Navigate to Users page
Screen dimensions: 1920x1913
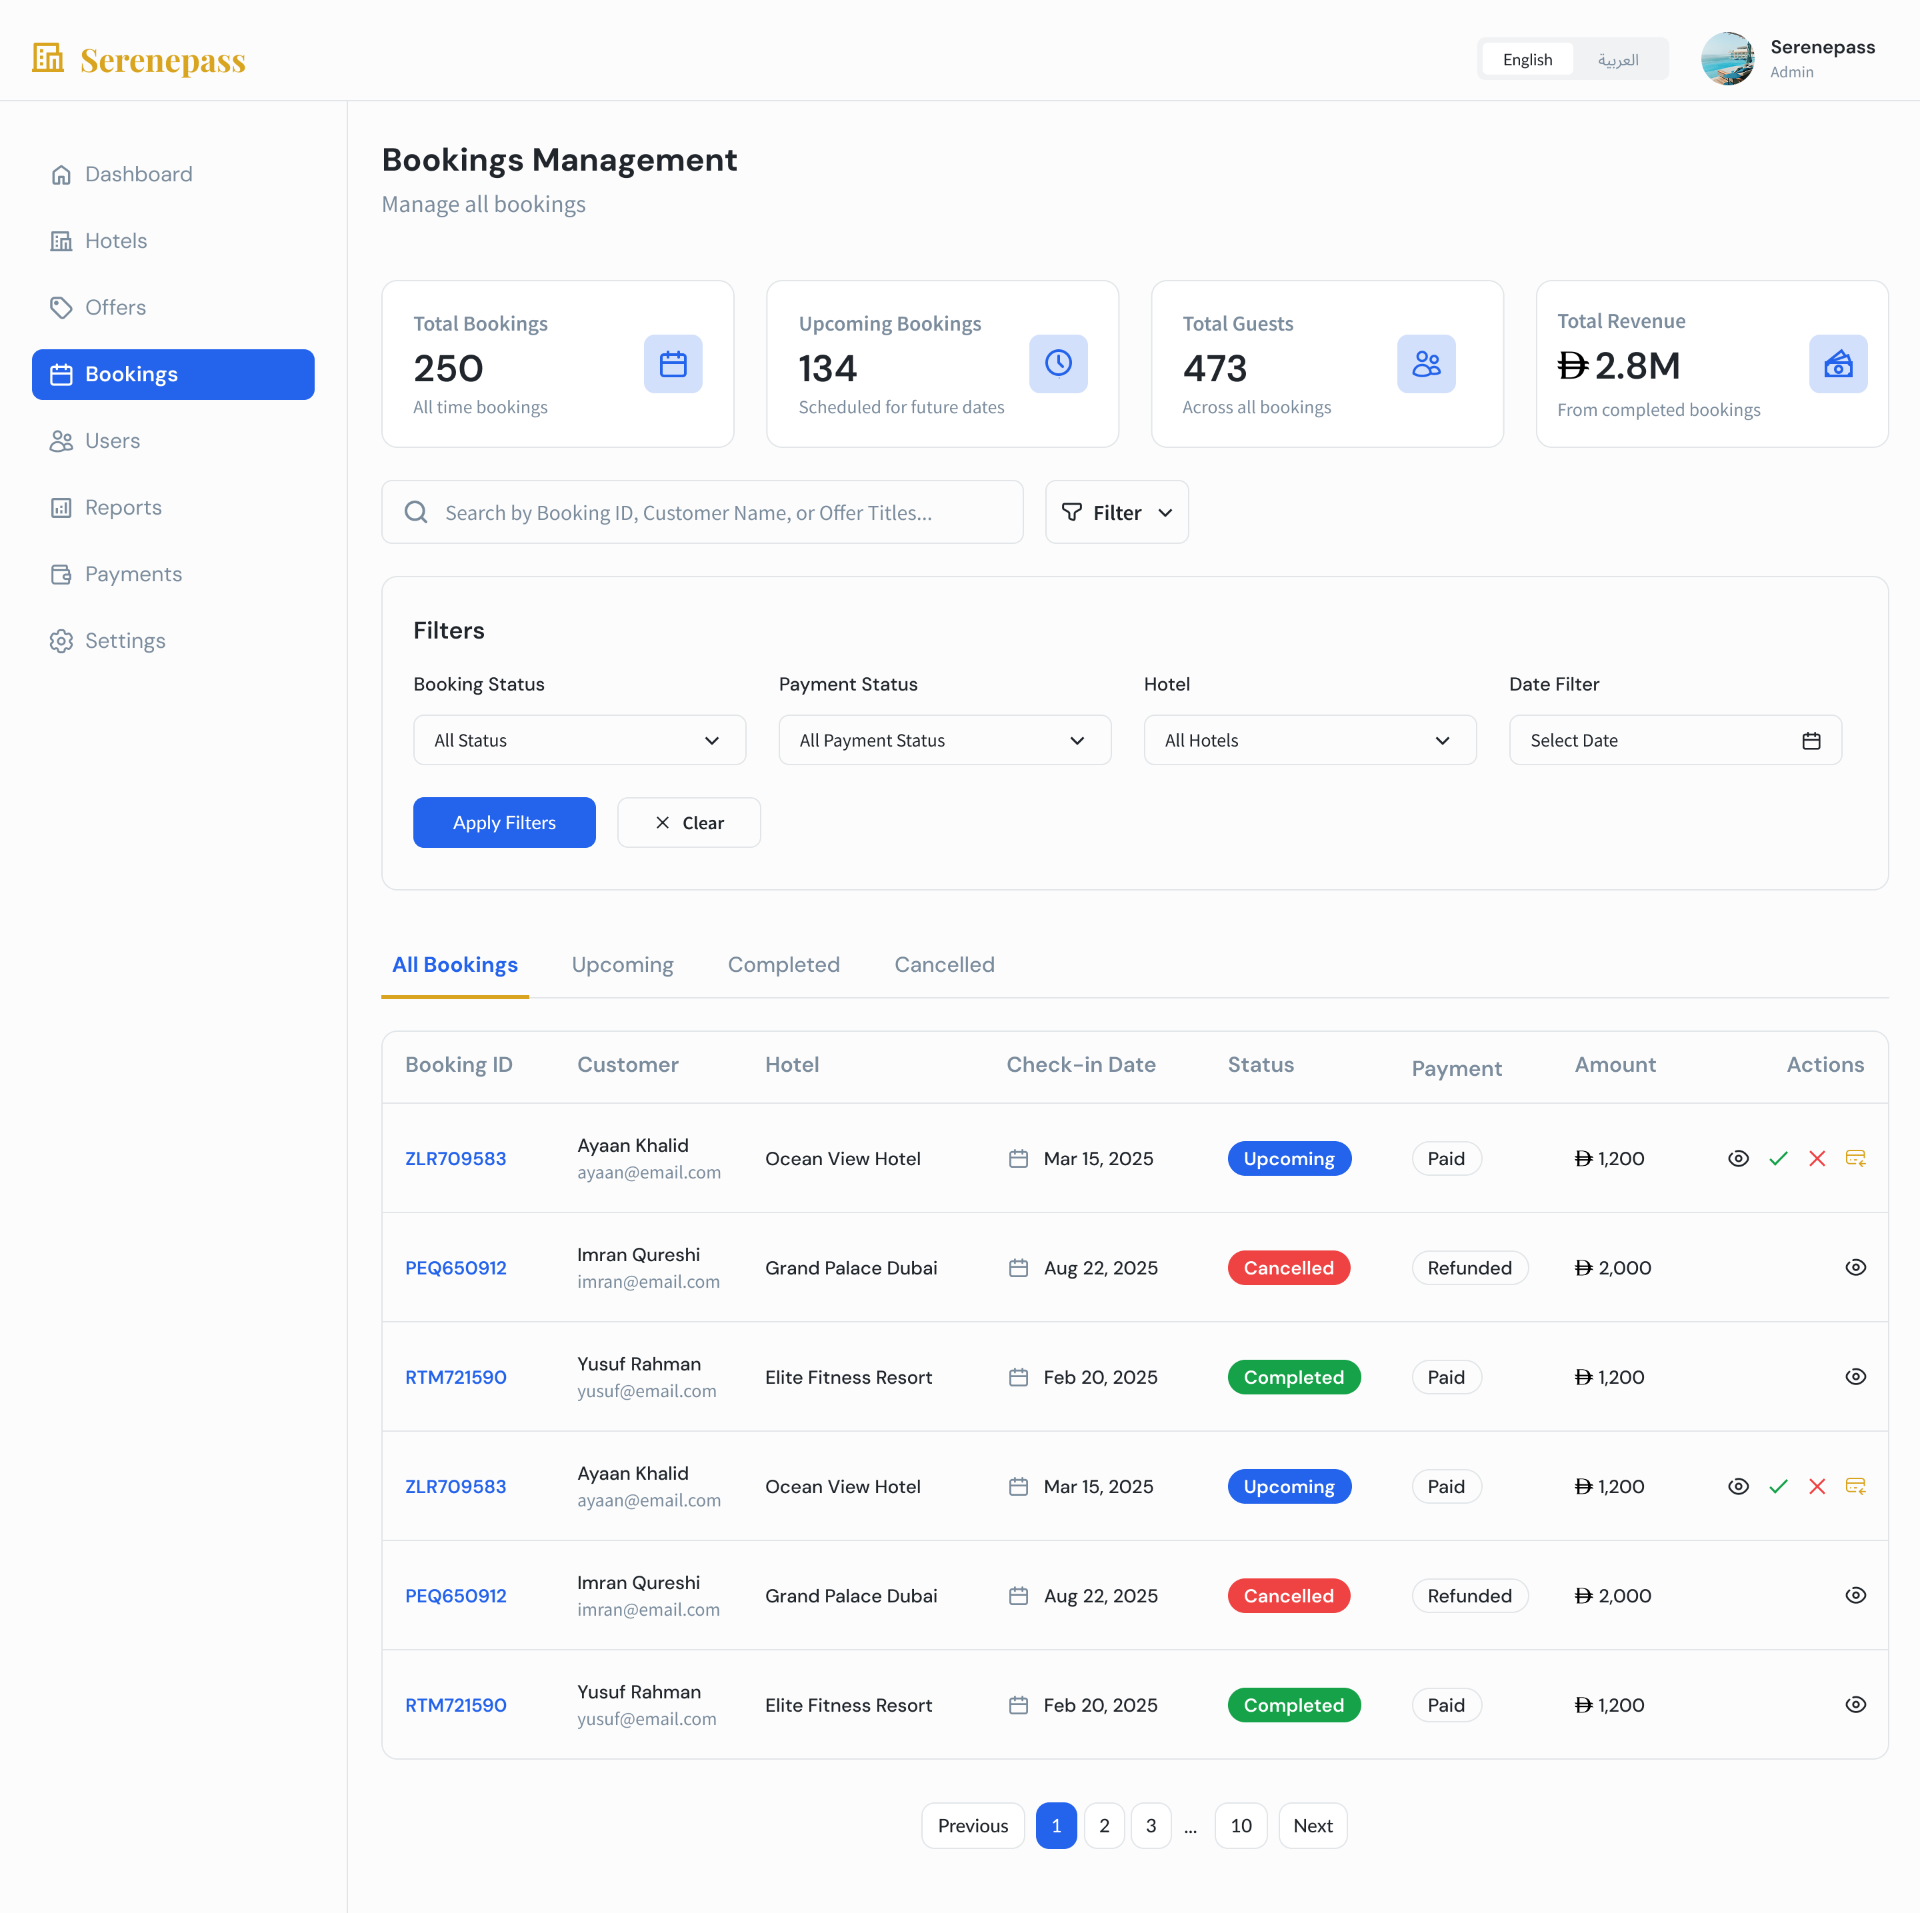click(95, 441)
